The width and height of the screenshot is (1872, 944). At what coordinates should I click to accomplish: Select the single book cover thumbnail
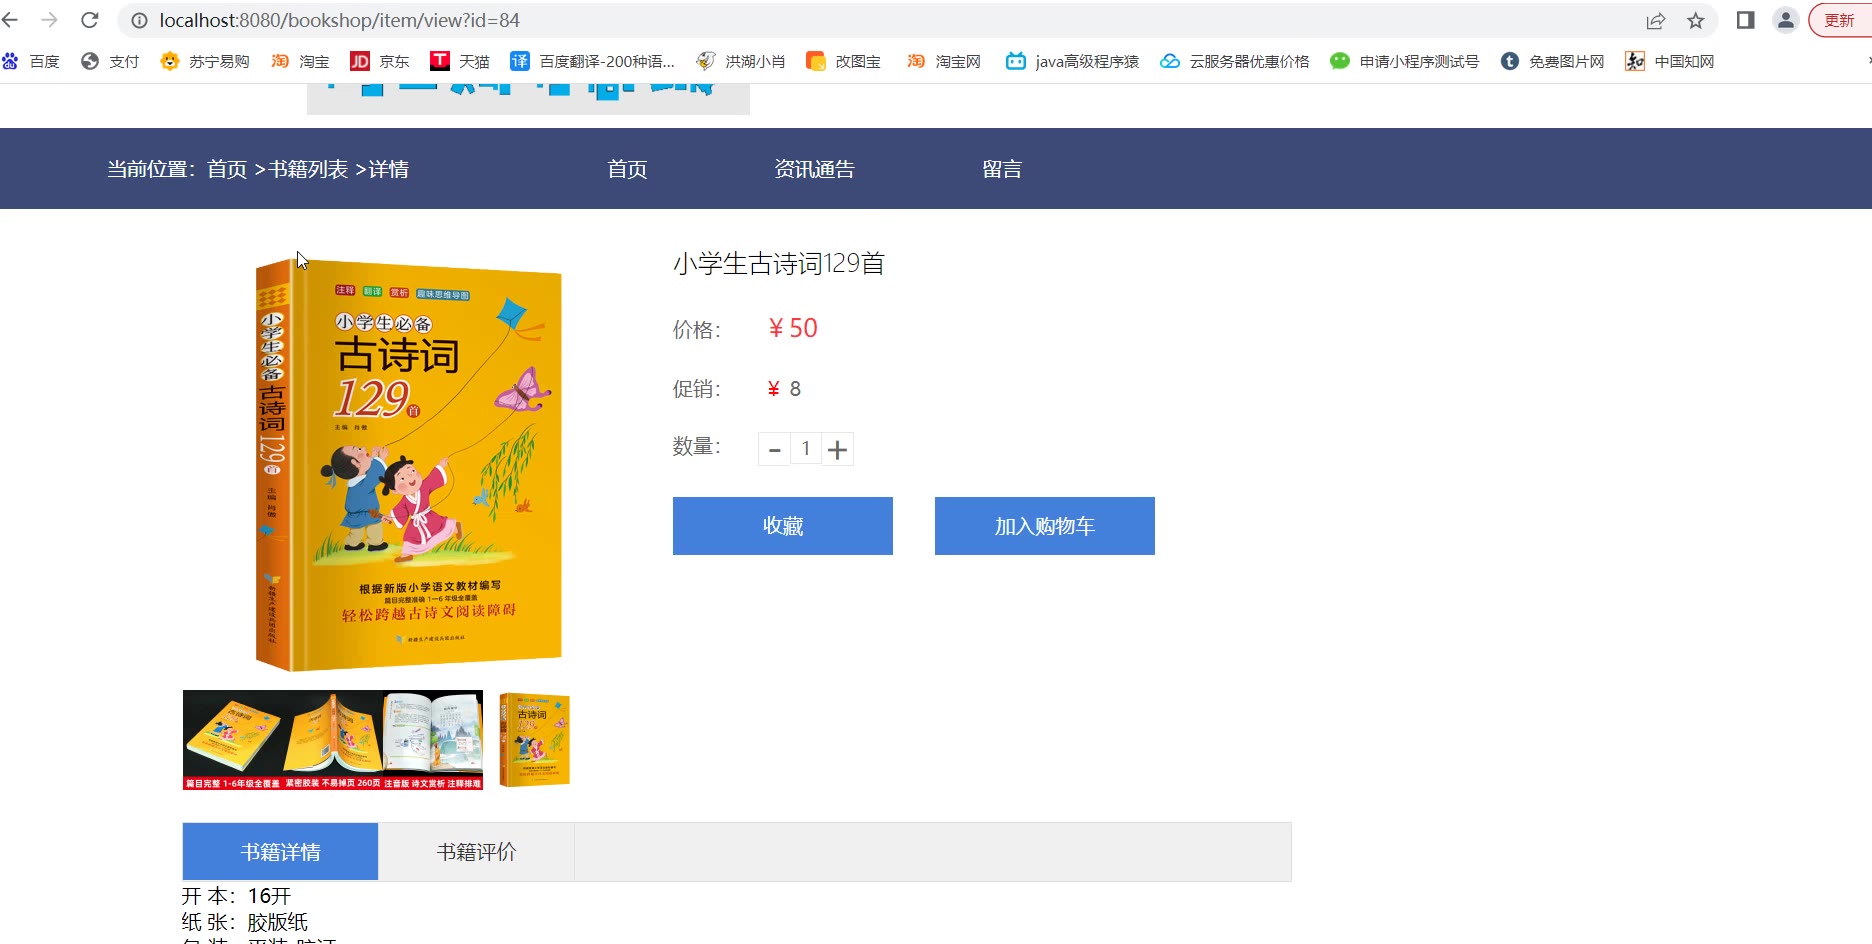pyautogui.click(x=534, y=740)
